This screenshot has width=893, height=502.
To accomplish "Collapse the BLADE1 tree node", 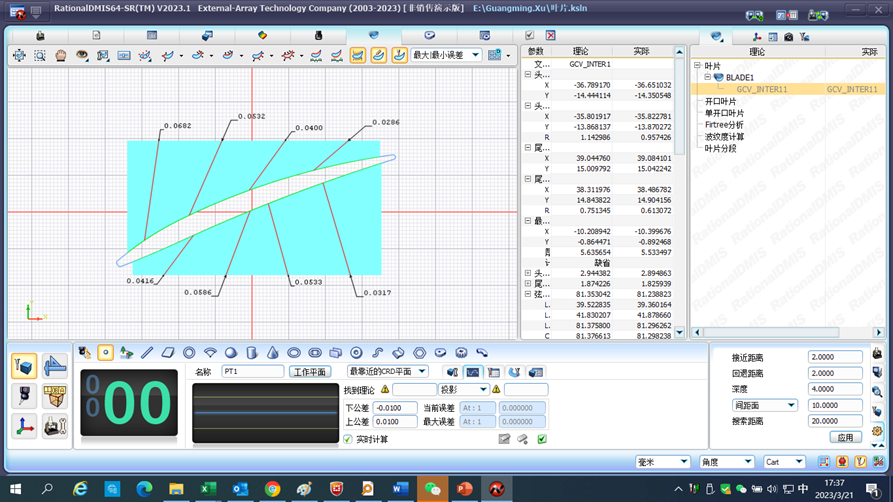I will pyautogui.click(x=707, y=77).
